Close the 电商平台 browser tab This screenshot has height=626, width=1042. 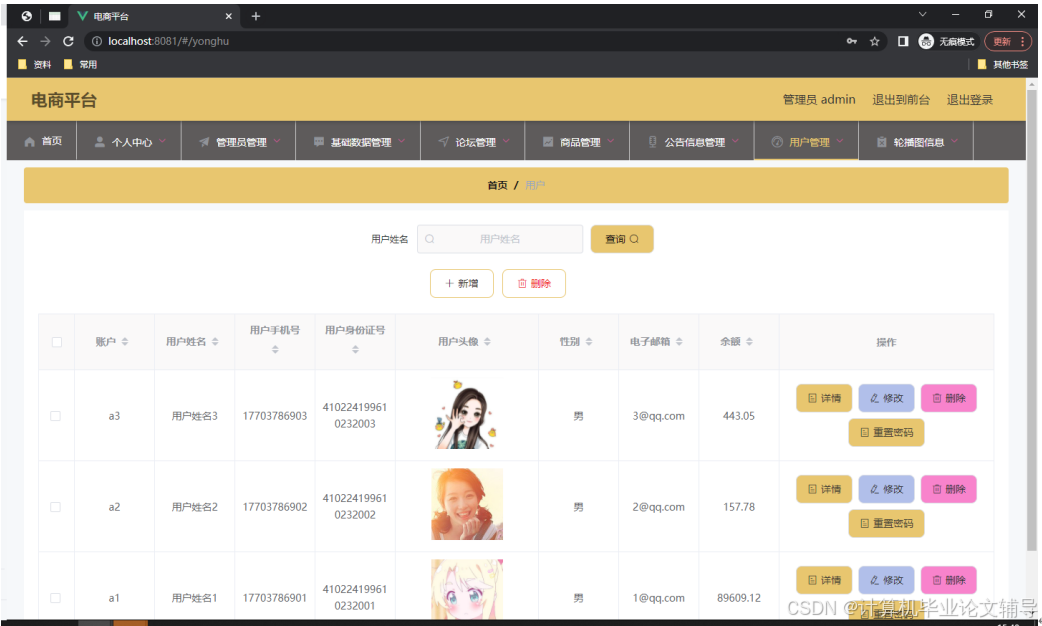229,16
